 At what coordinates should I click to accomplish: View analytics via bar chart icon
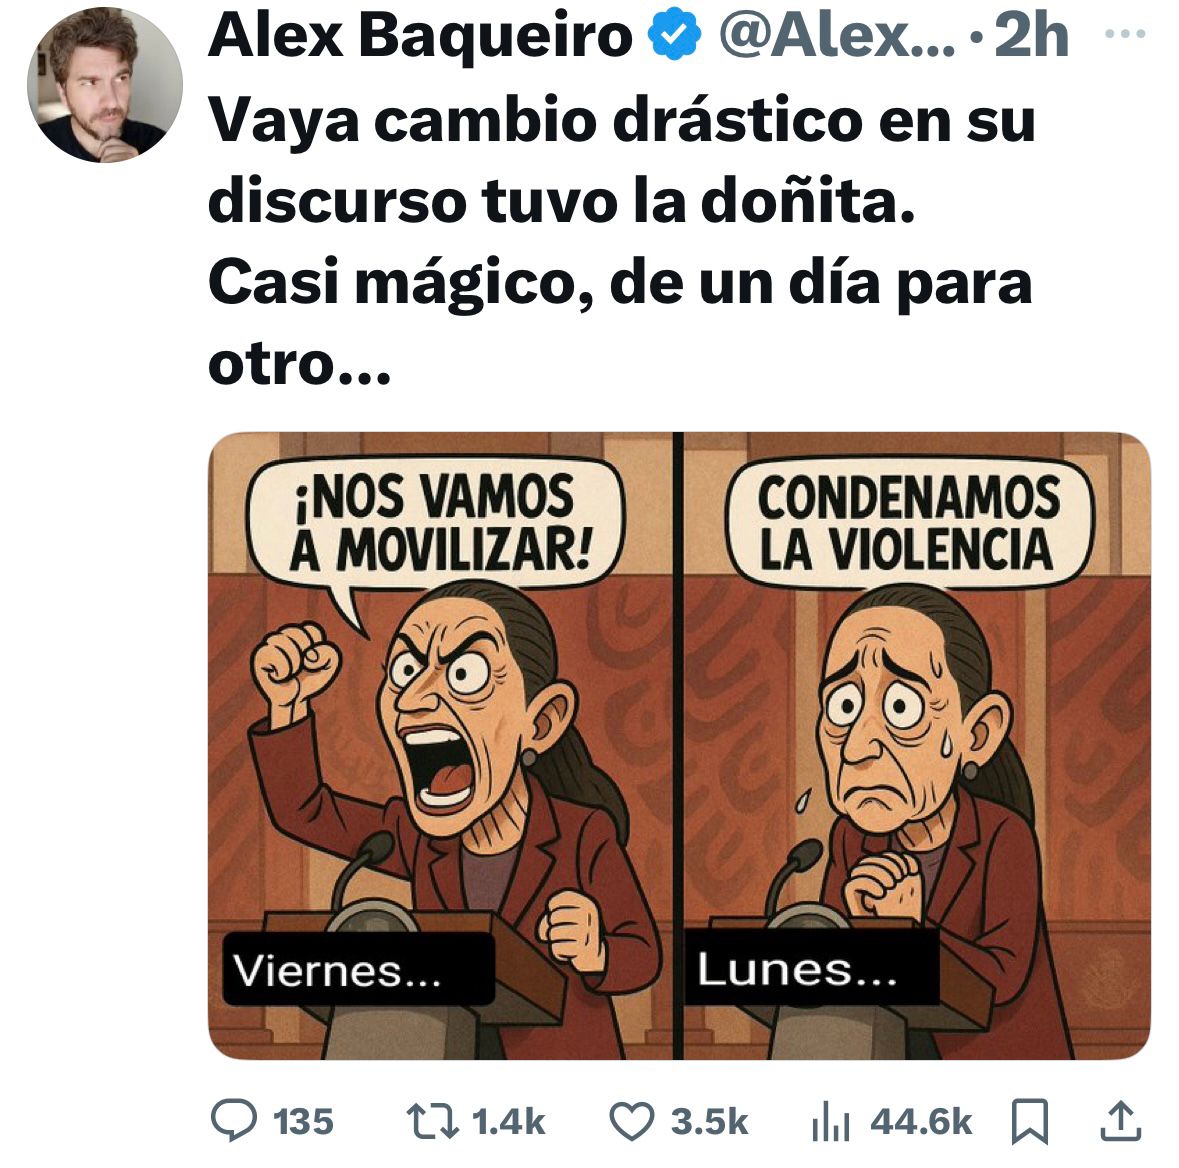(830, 1121)
